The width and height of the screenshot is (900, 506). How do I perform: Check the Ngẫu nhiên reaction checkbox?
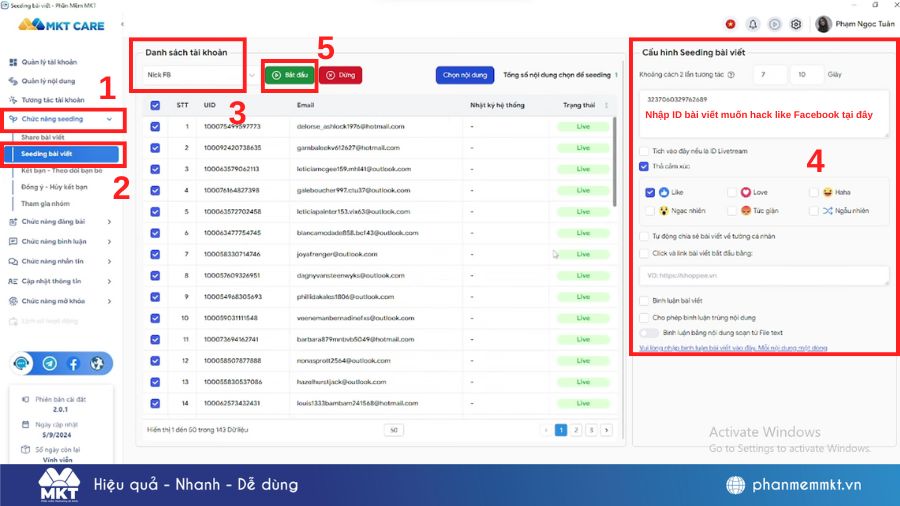click(813, 211)
